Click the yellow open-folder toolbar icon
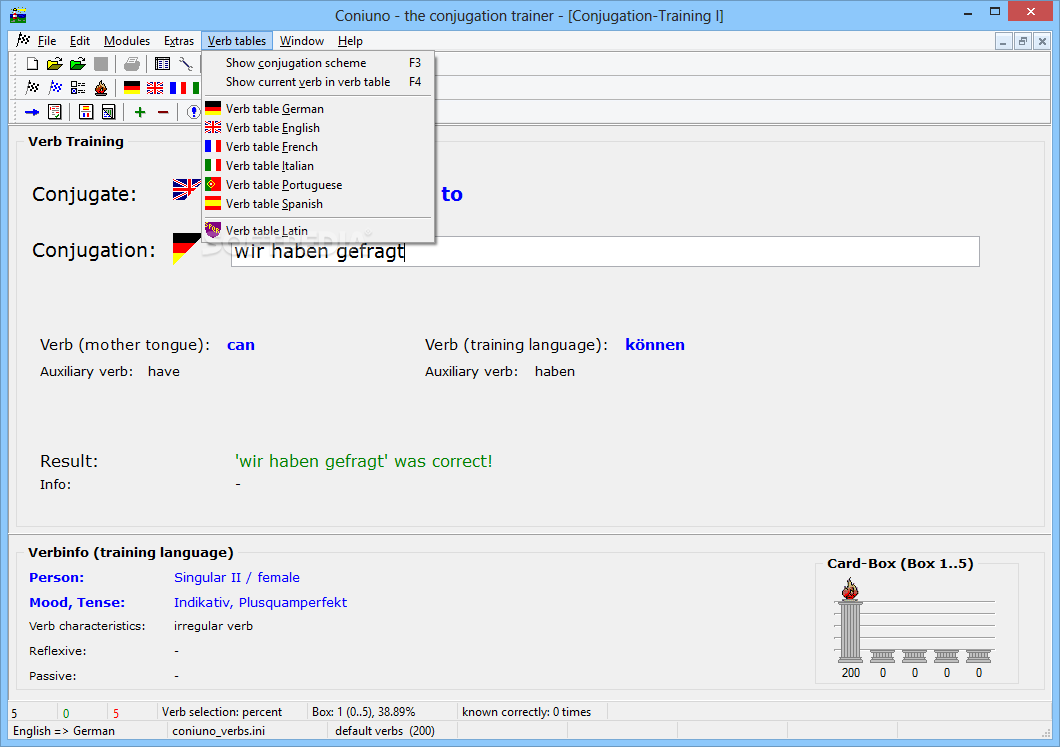Screen dimensions: 1060x747 click(x=55, y=64)
